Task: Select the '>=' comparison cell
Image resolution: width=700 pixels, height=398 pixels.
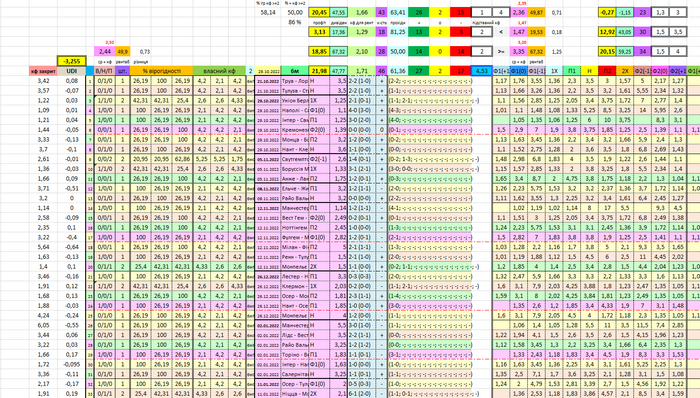Action: tap(501, 51)
